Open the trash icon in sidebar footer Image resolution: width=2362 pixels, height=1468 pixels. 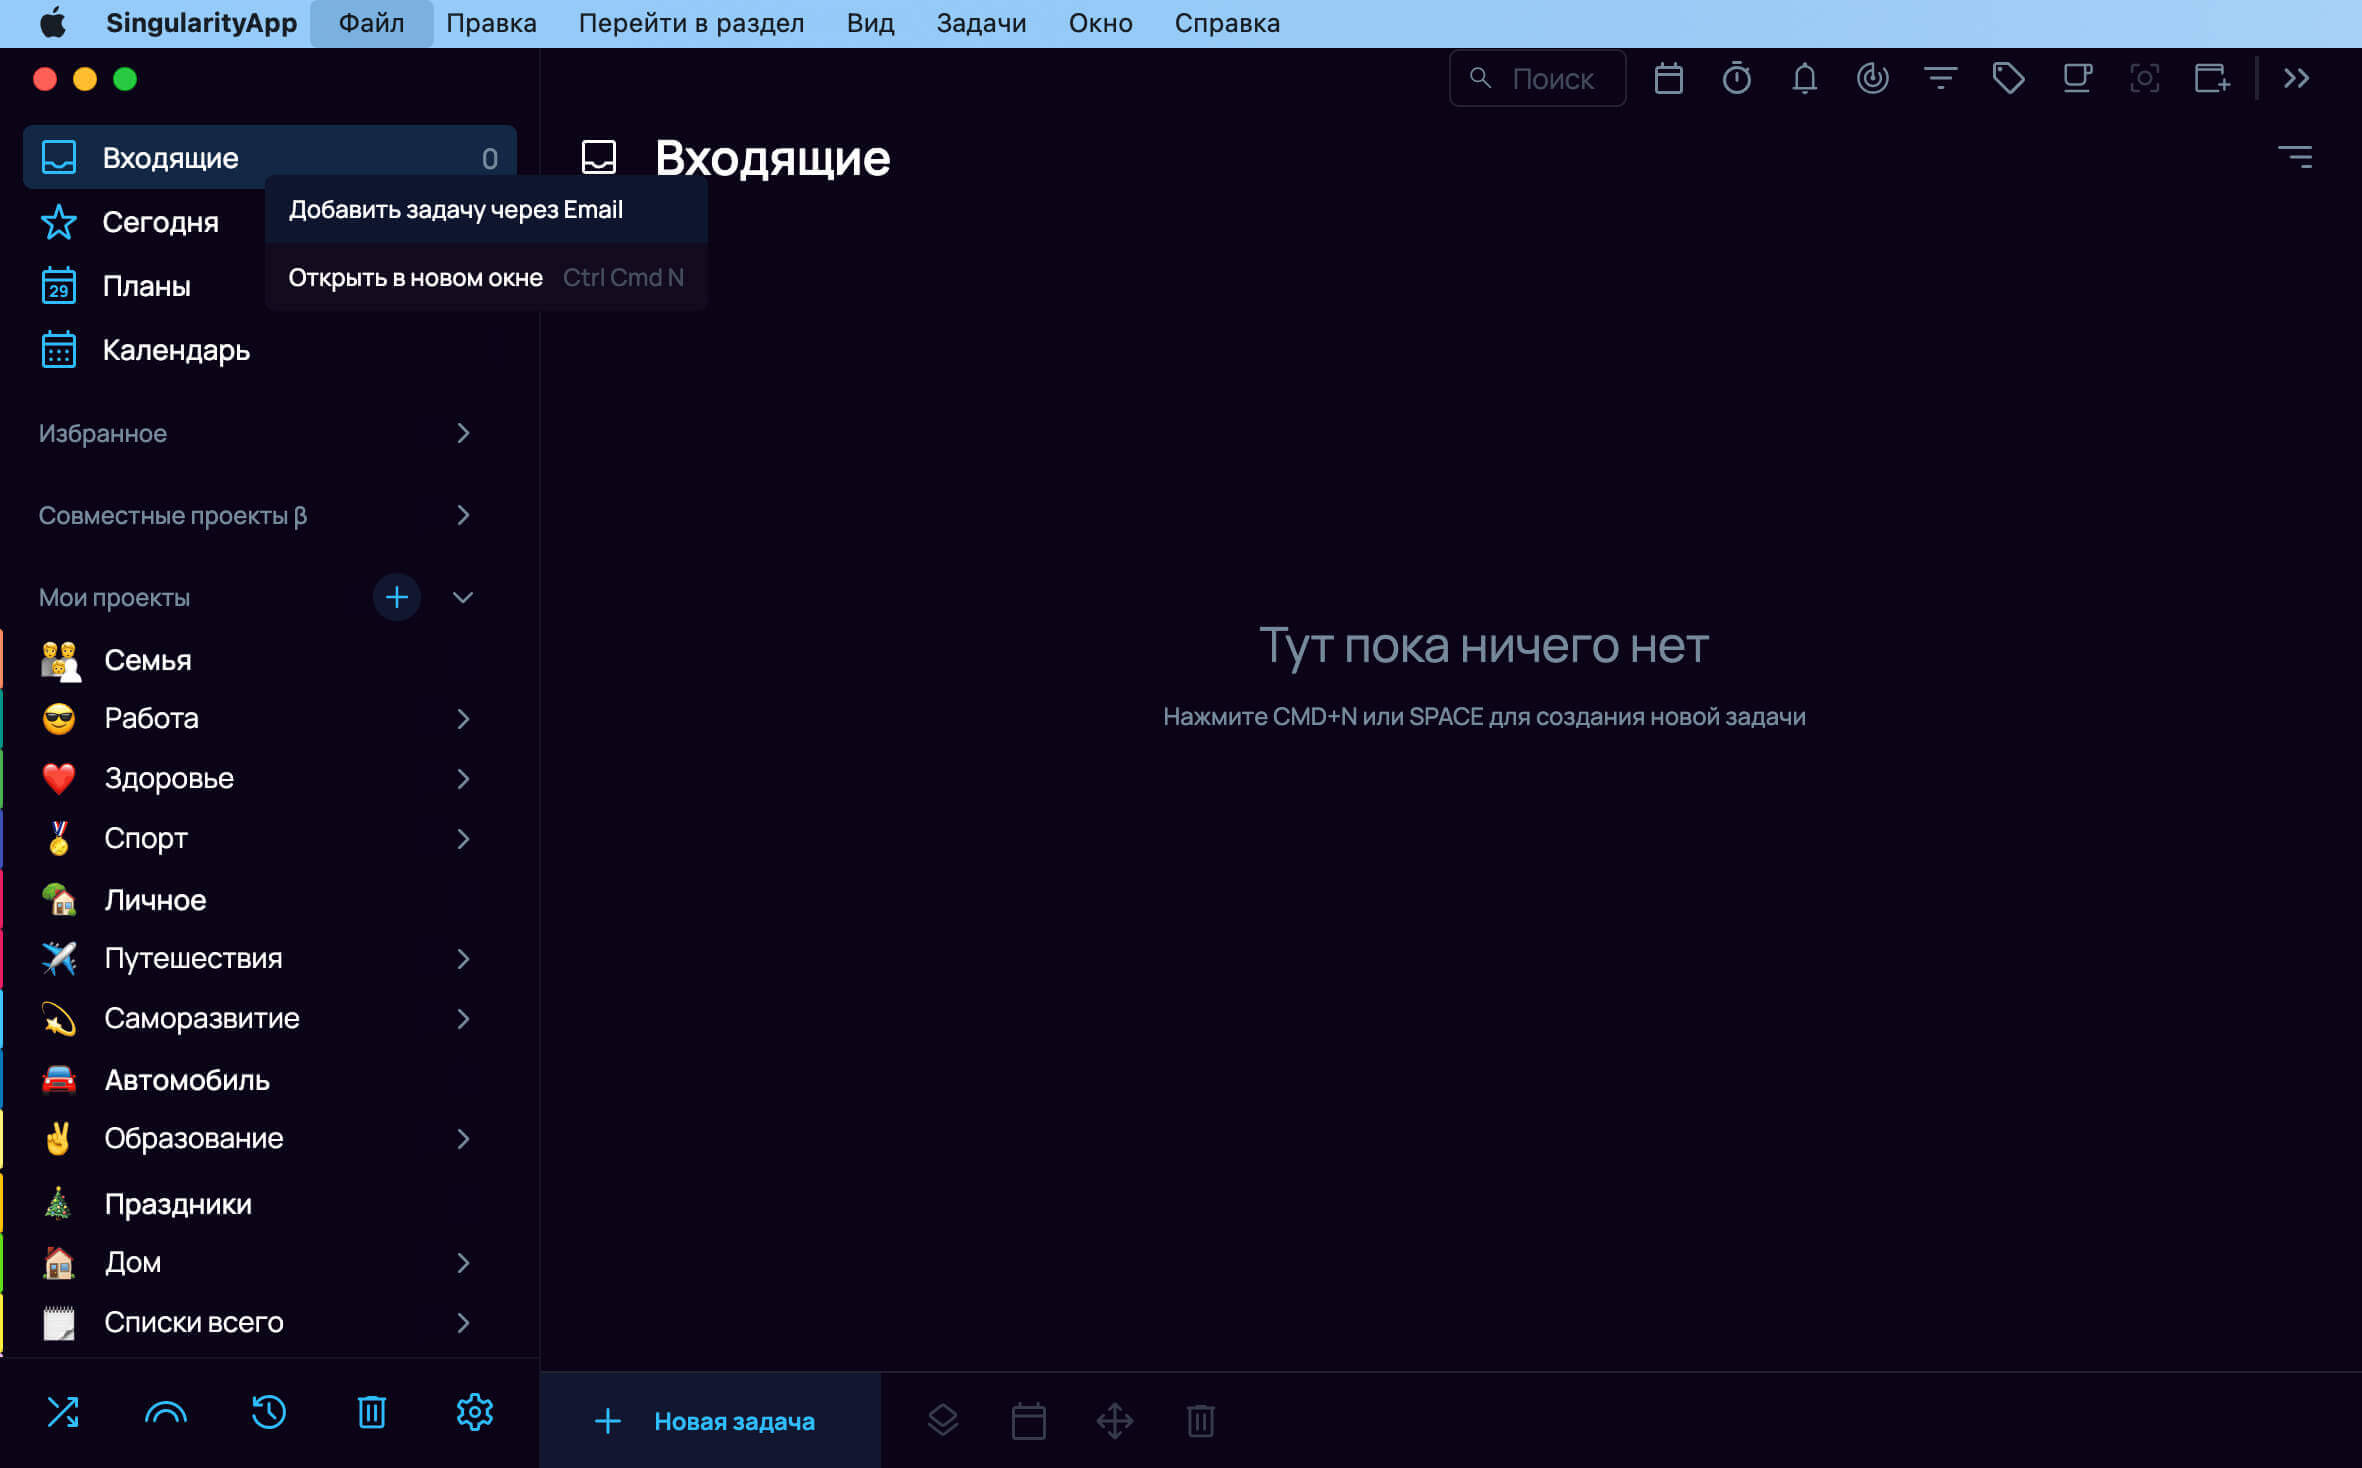[372, 1411]
